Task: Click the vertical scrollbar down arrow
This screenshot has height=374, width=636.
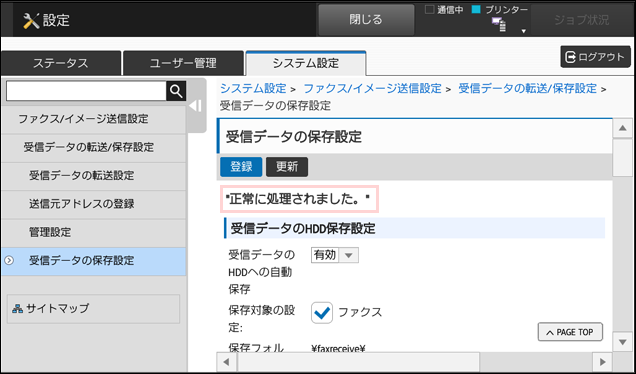Action: point(623,342)
